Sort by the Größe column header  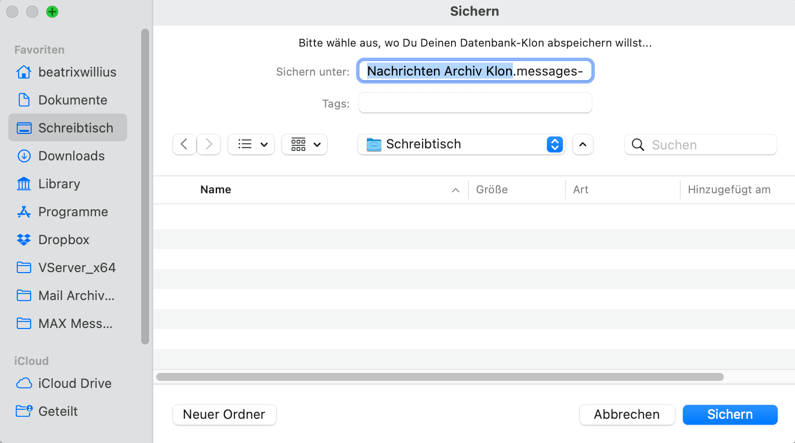492,190
